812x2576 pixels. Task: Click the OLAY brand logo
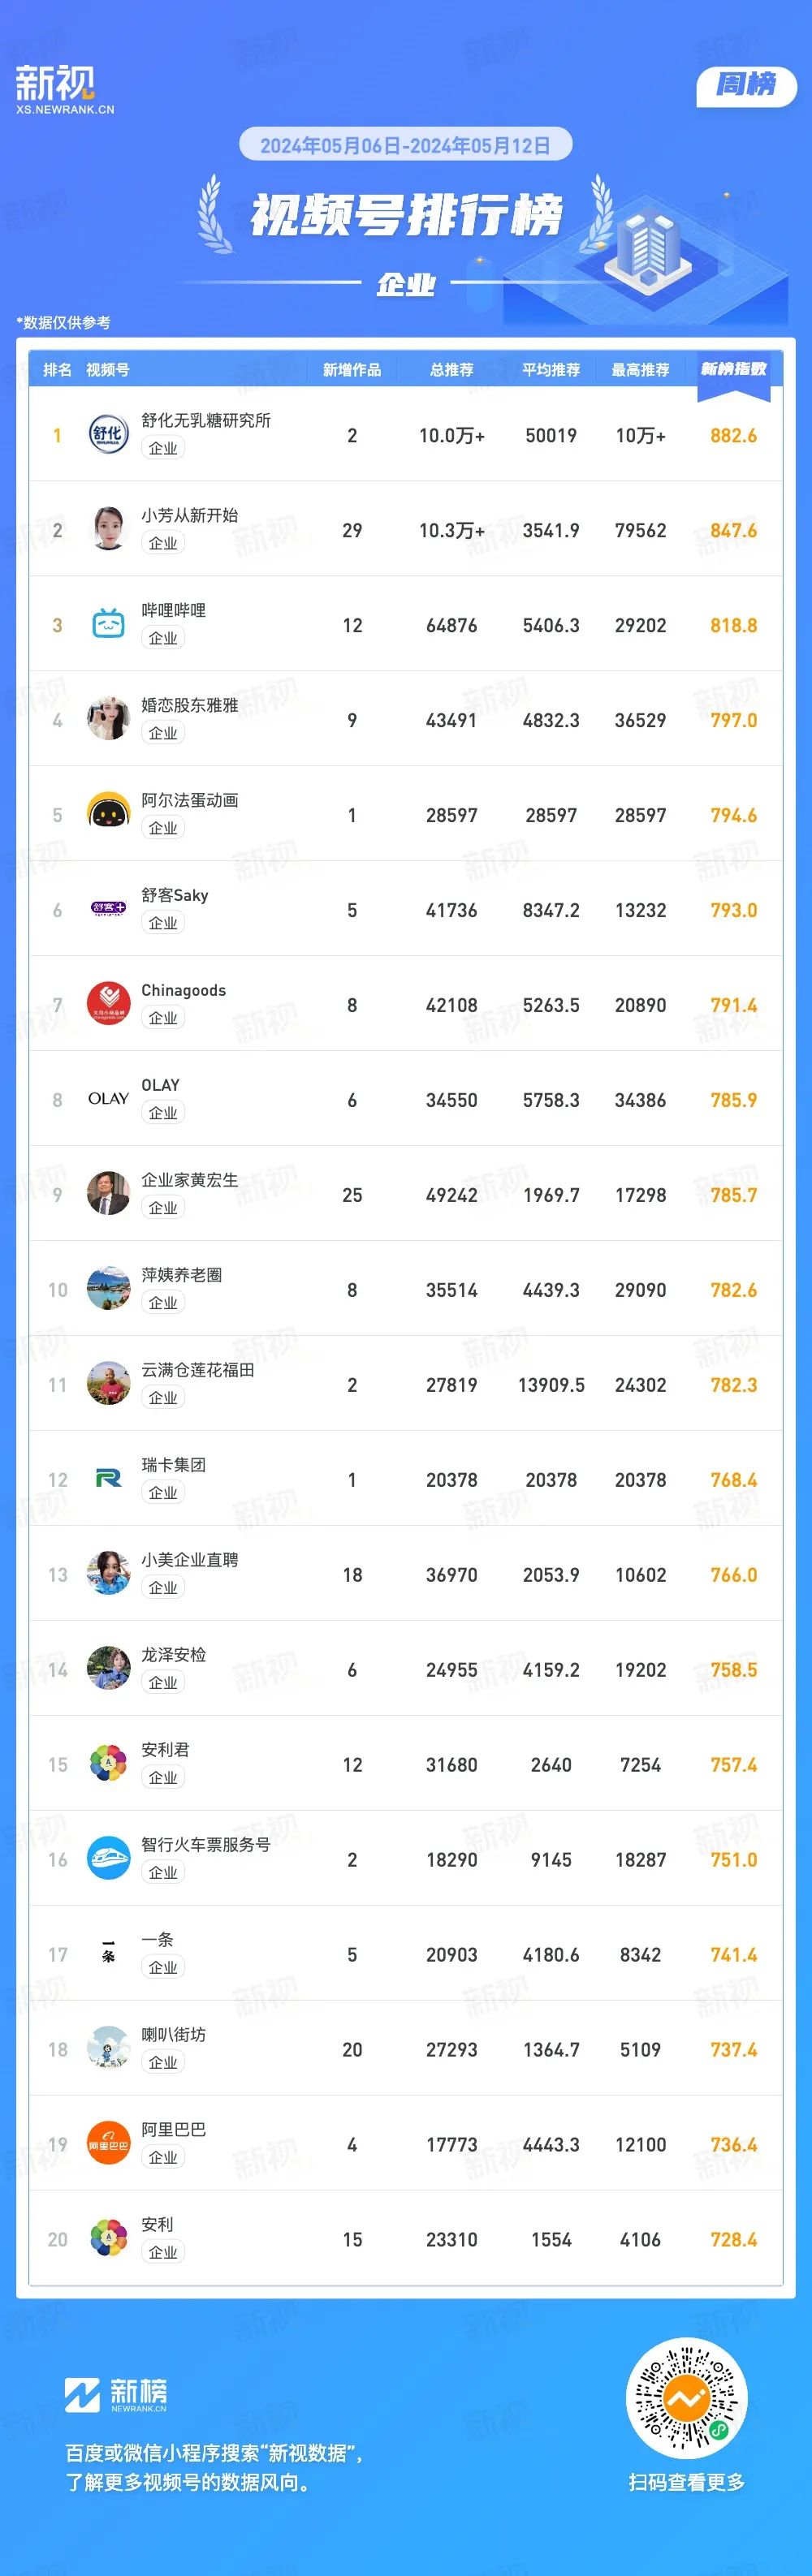[x=108, y=1099]
